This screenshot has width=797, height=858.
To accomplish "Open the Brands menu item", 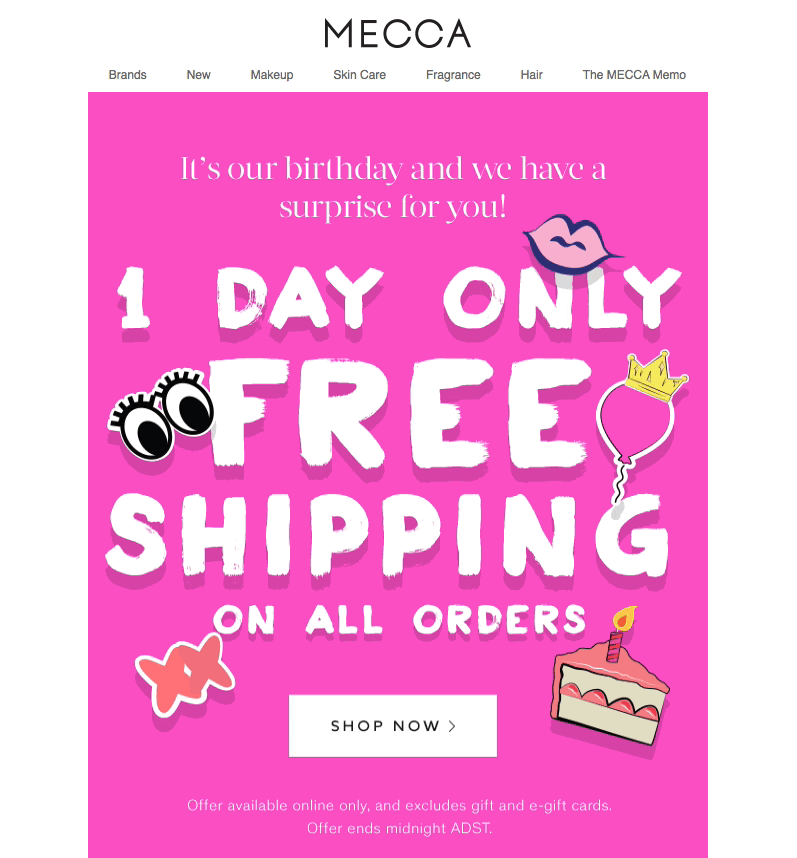I will [127, 75].
